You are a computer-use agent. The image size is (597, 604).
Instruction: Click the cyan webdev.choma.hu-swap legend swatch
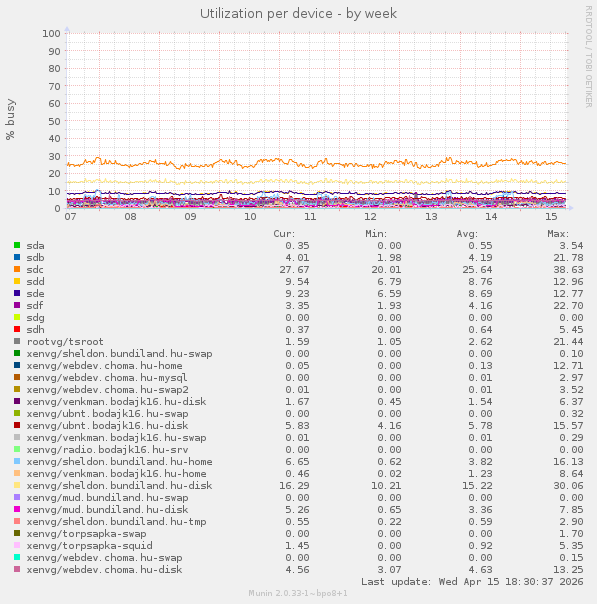[x=17, y=557]
